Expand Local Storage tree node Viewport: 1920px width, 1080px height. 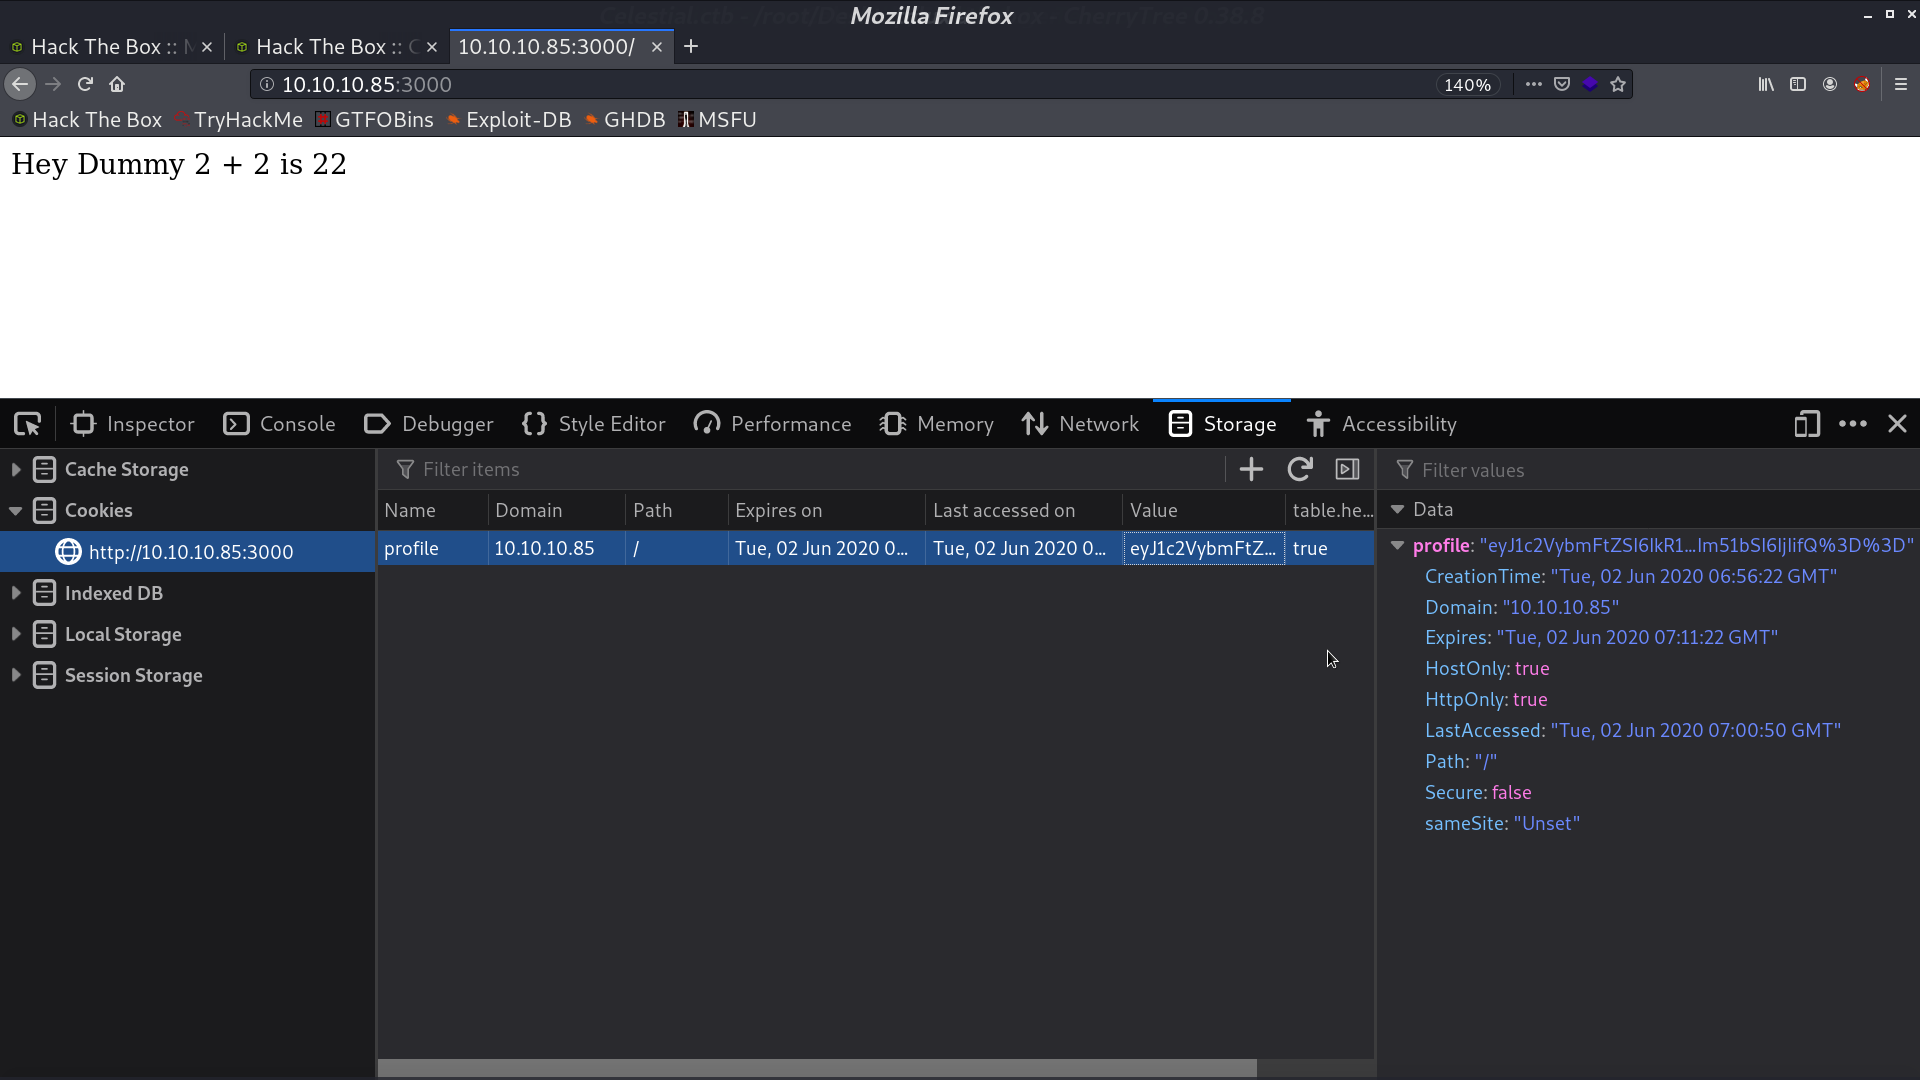(16, 634)
